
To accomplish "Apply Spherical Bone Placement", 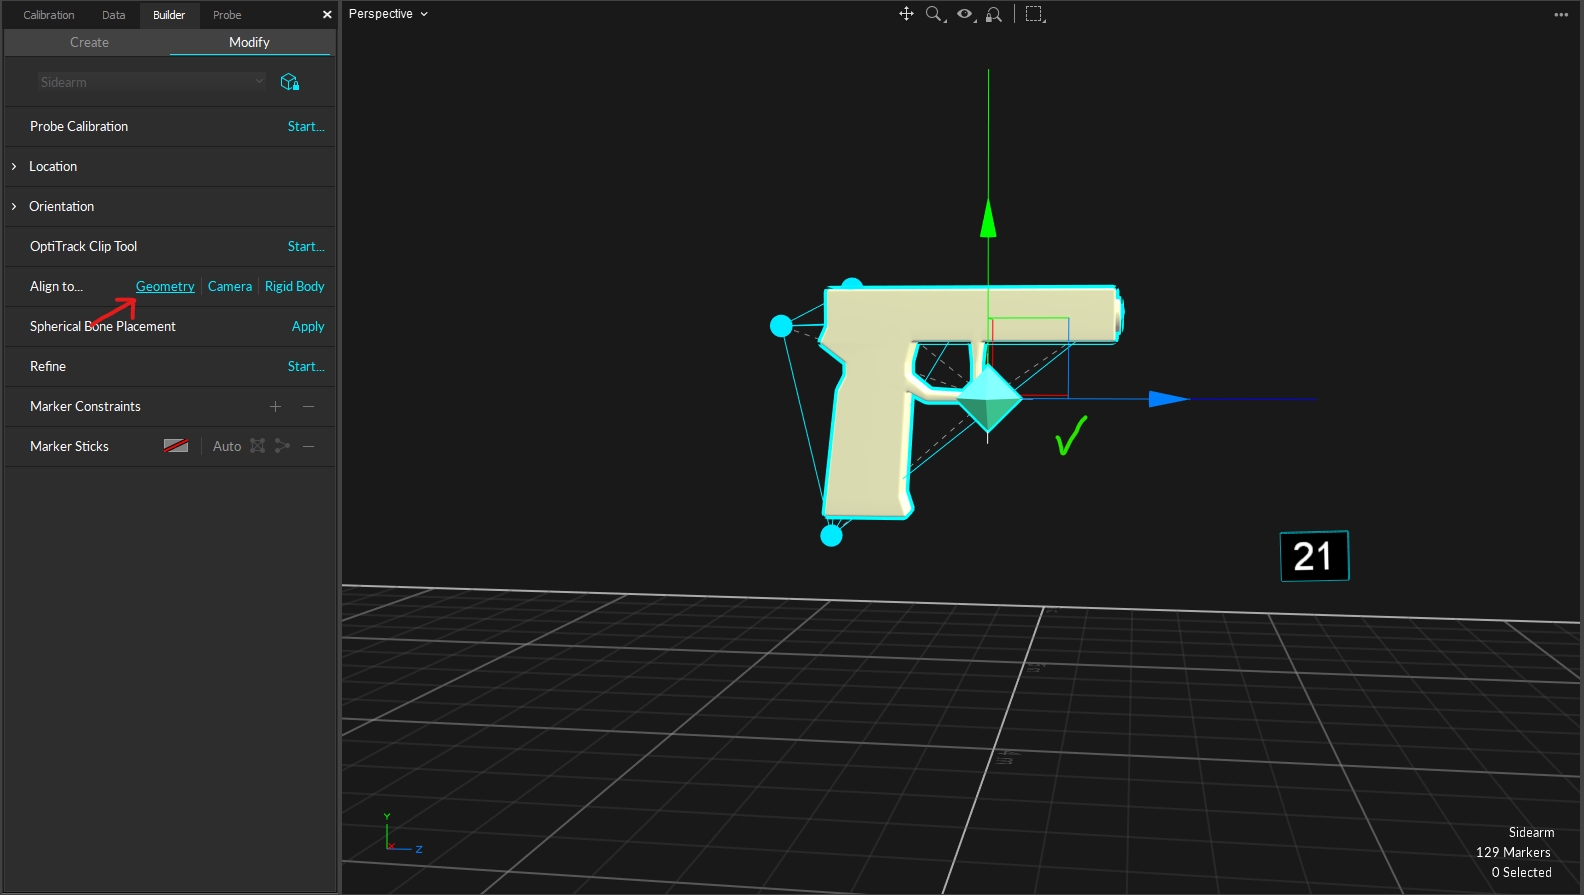I will (x=308, y=326).
